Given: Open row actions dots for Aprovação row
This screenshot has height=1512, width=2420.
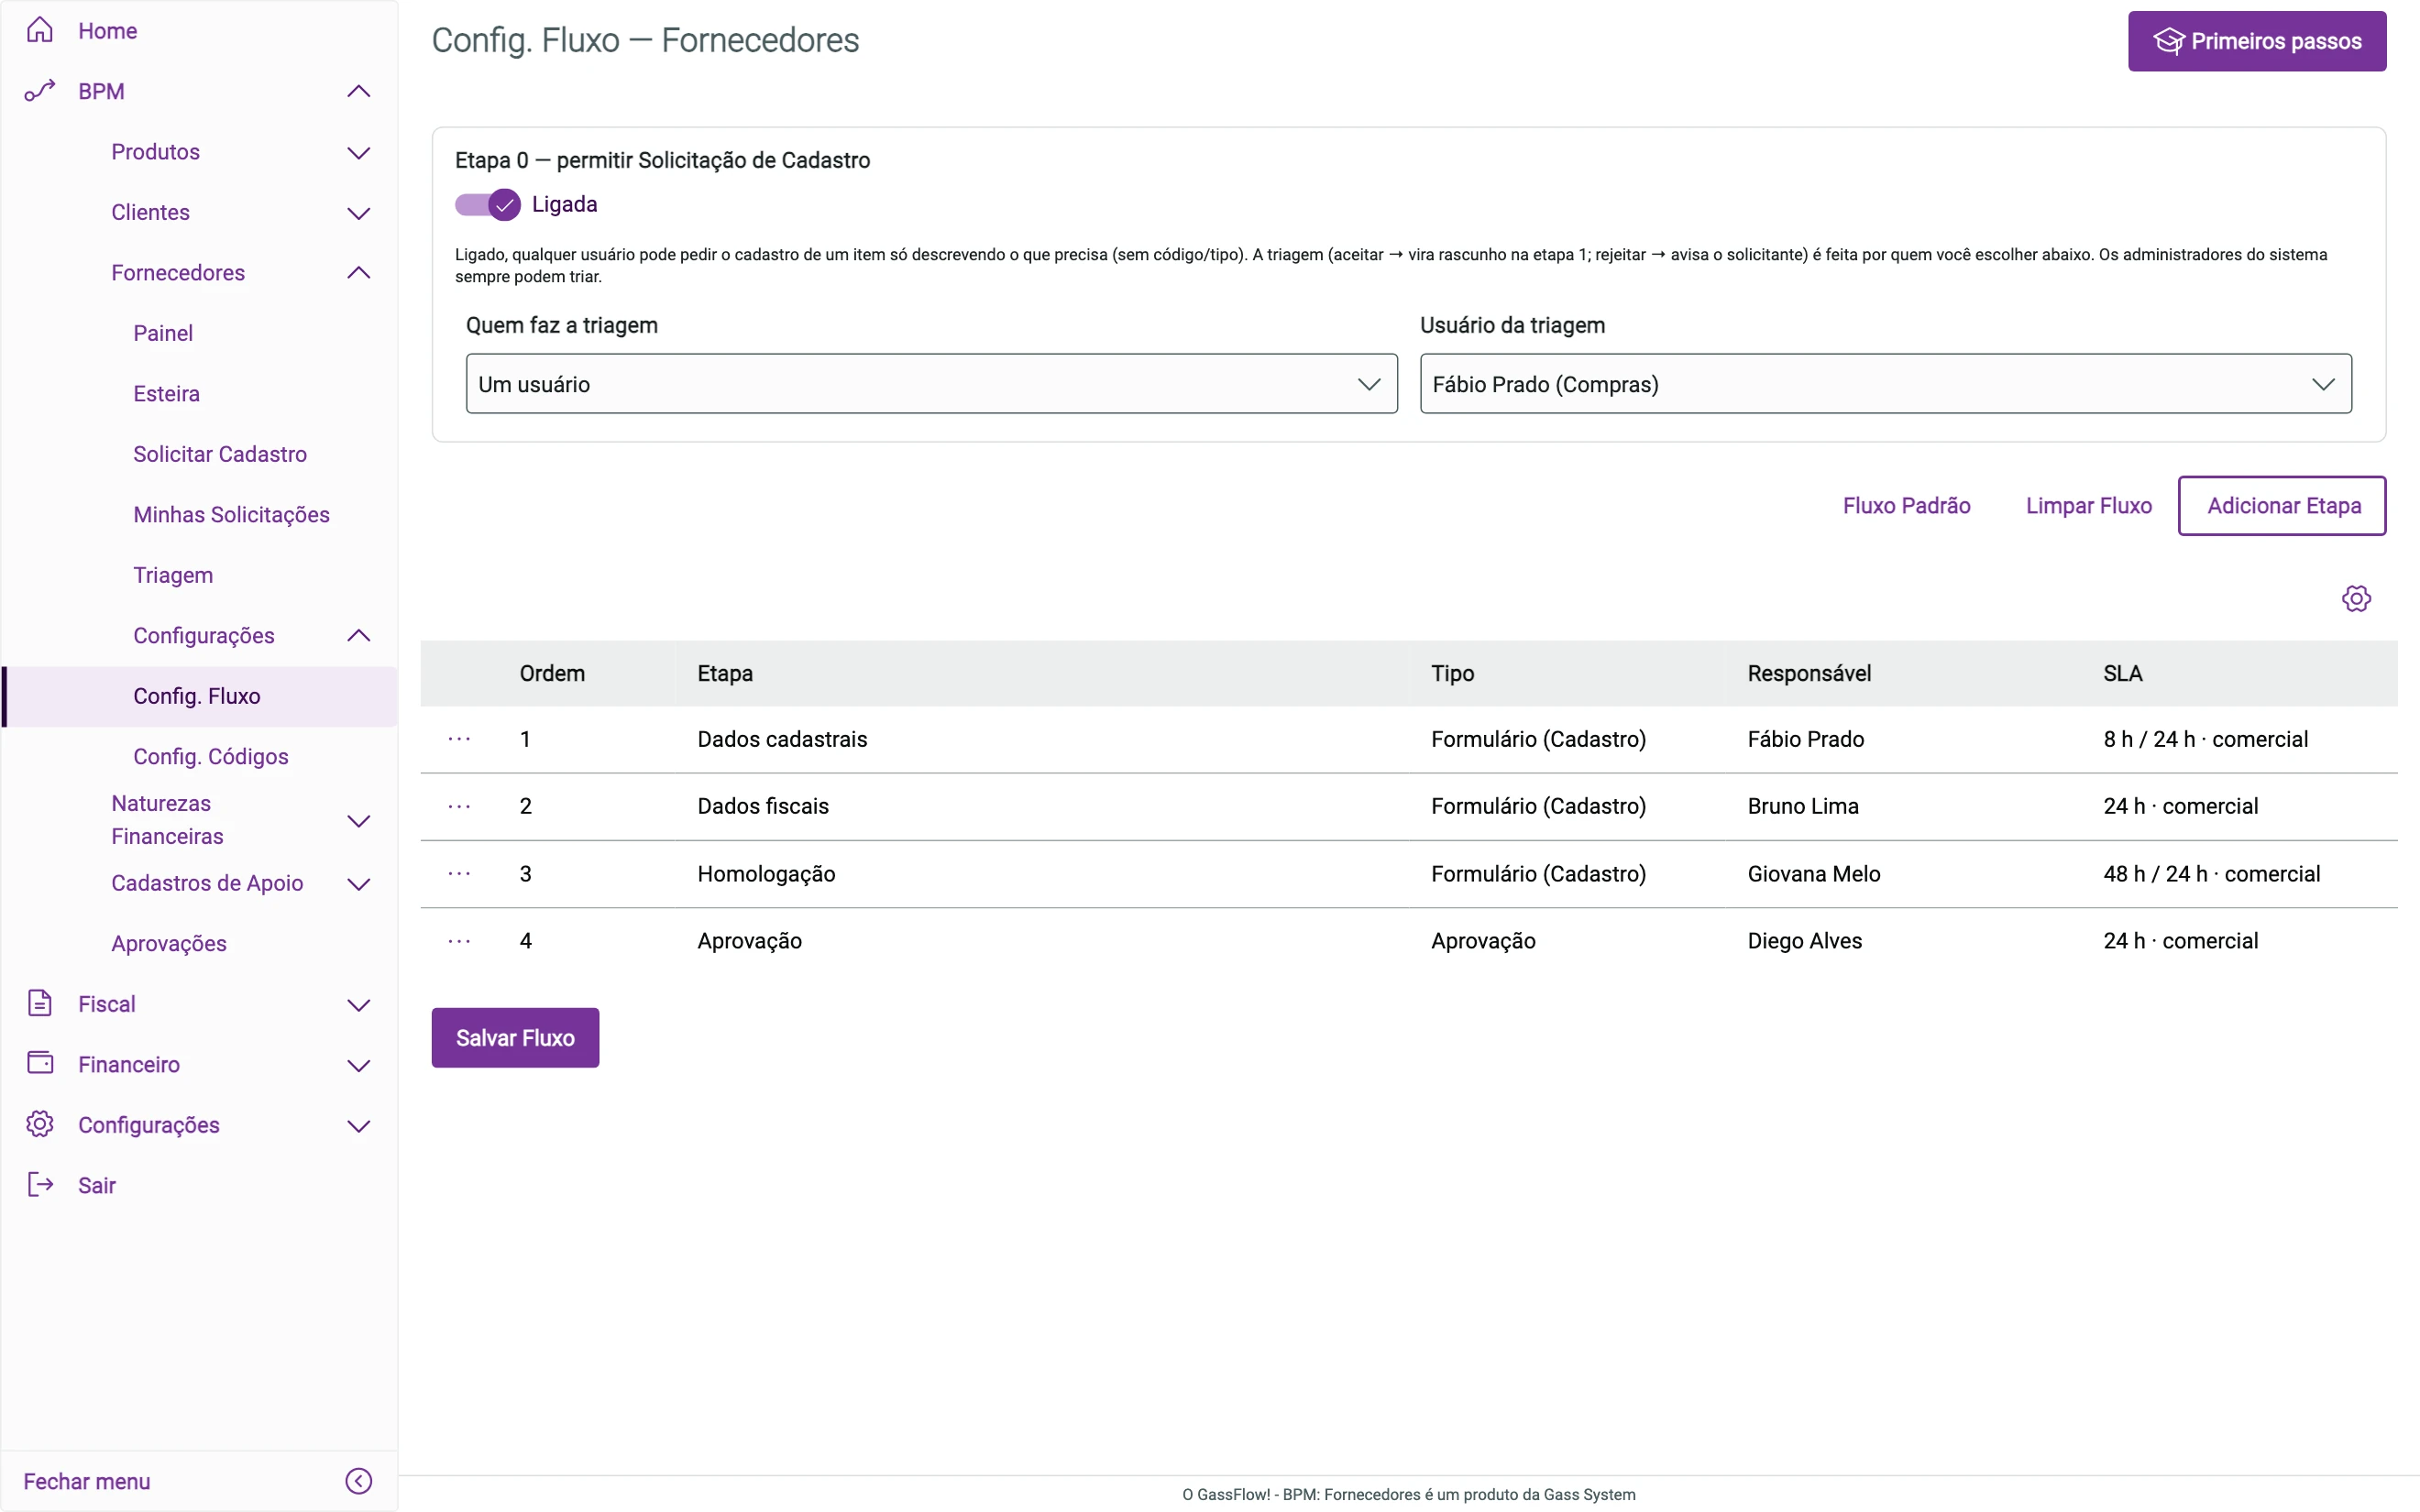Looking at the screenshot, I should [459, 941].
